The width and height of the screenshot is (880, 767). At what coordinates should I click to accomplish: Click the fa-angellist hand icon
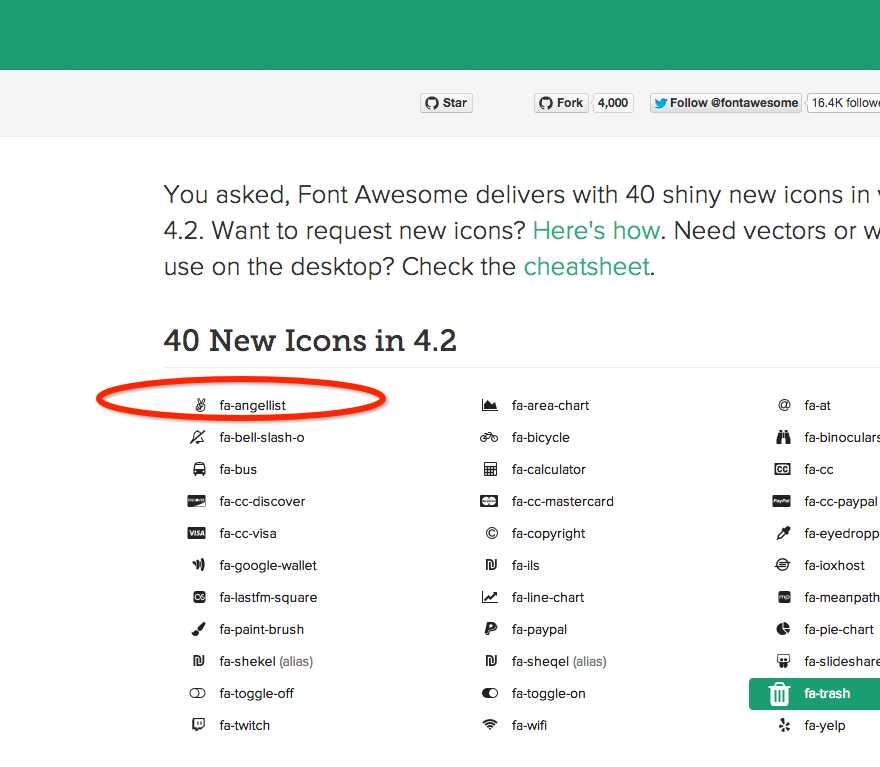pos(200,405)
